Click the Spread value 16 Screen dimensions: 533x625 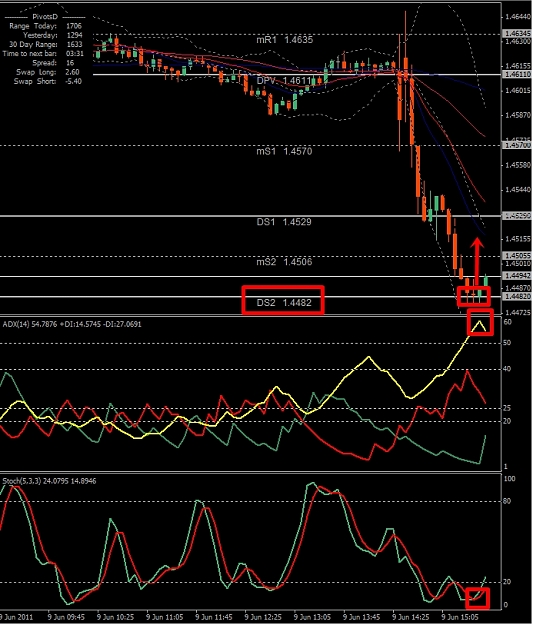click(x=70, y=63)
